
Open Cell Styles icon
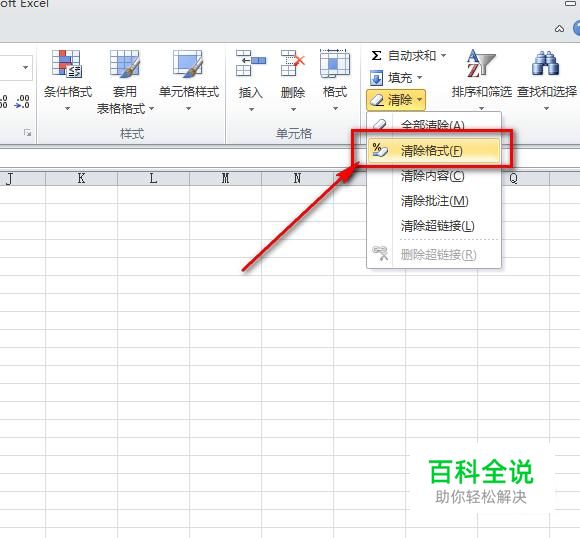[x=188, y=64]
